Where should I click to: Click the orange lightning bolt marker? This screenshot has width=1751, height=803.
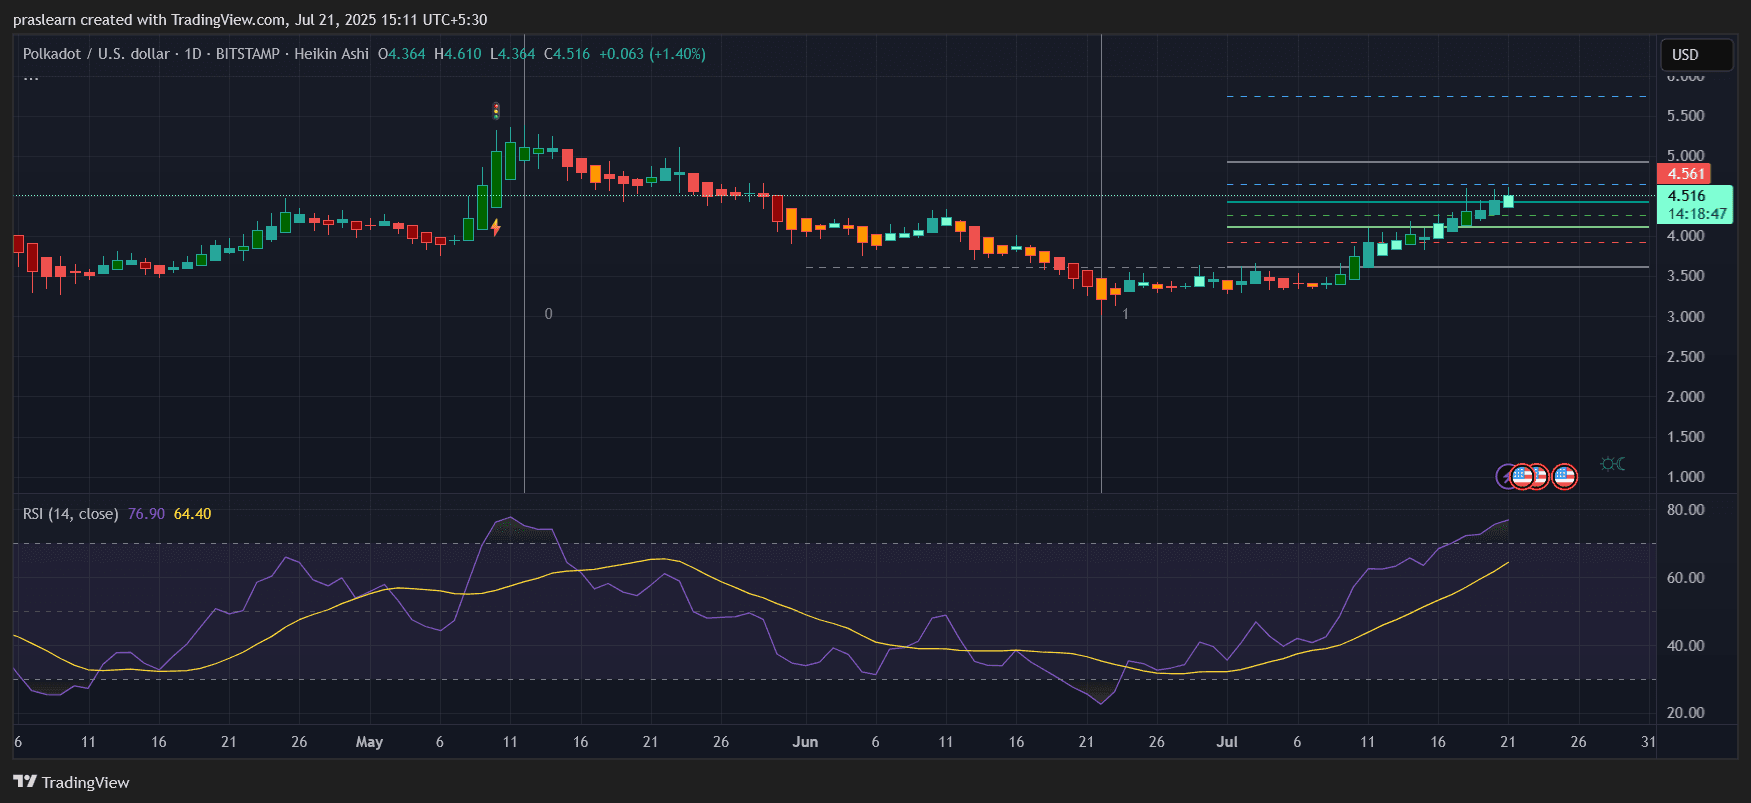coord(496,228)
